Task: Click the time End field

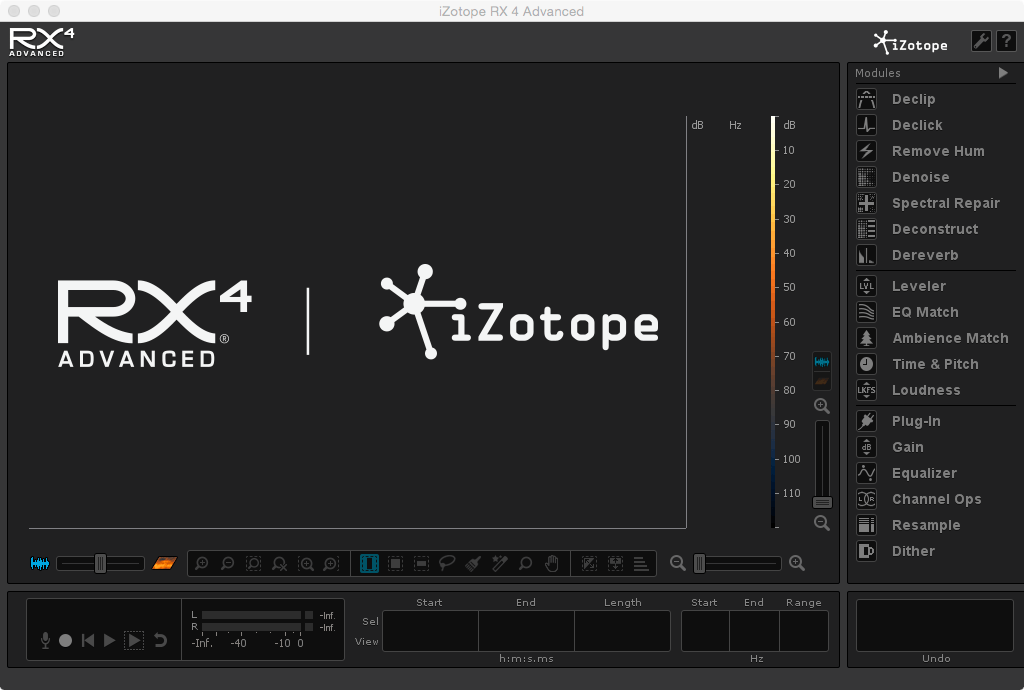Action: (526, 631)
